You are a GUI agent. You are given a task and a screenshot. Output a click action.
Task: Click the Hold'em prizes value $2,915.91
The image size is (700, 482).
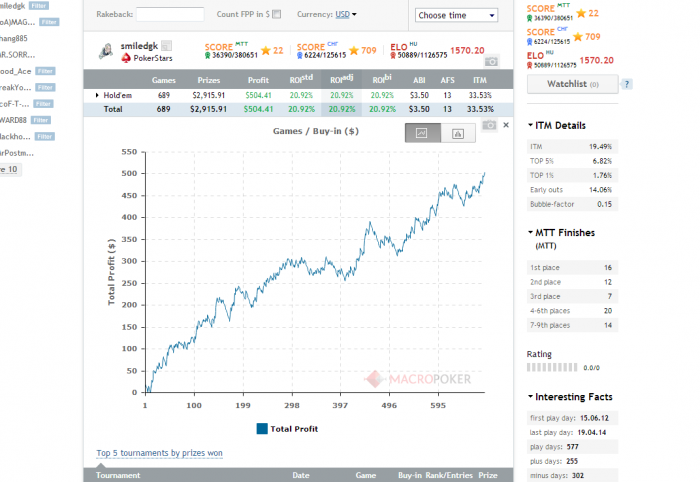coord(209,95)
